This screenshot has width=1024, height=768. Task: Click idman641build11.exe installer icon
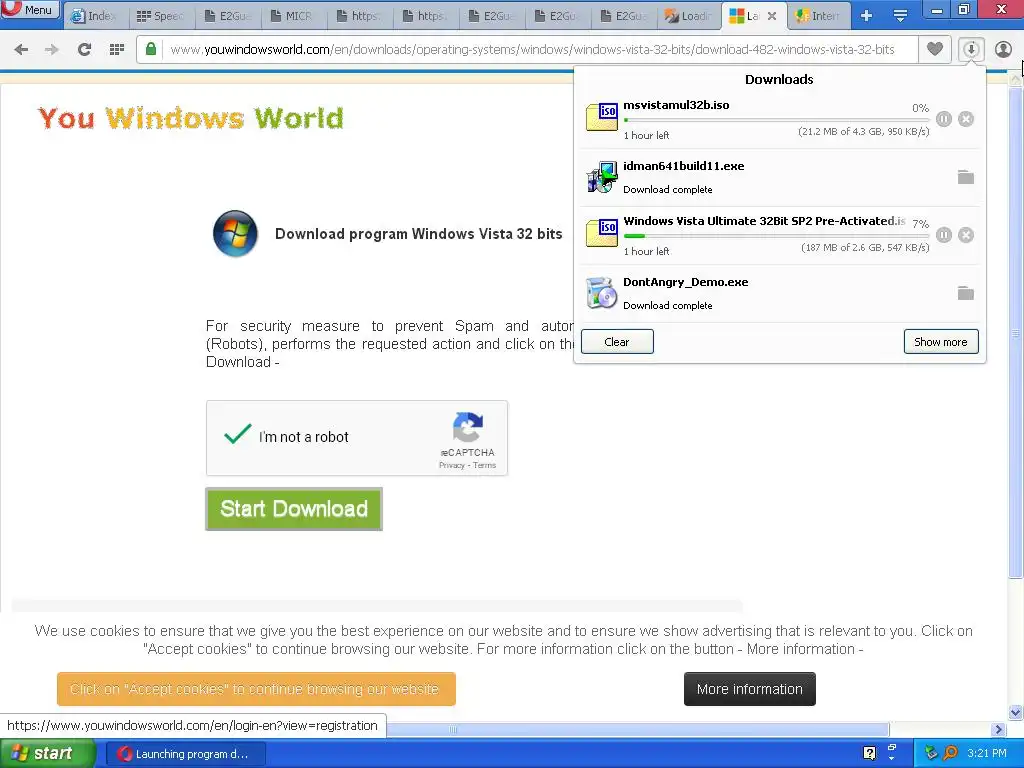601,177
